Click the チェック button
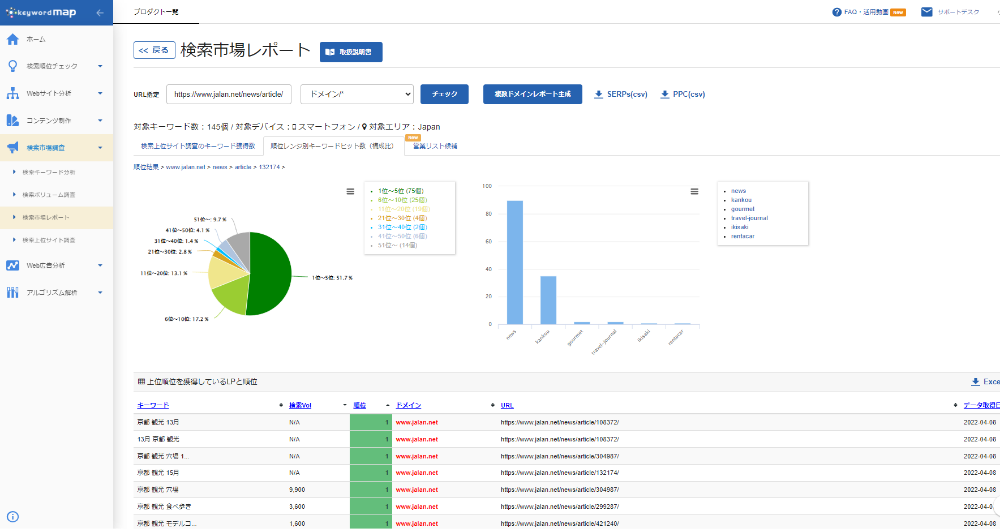Viewport: 1000px width, 529px height. pos(445,94)
